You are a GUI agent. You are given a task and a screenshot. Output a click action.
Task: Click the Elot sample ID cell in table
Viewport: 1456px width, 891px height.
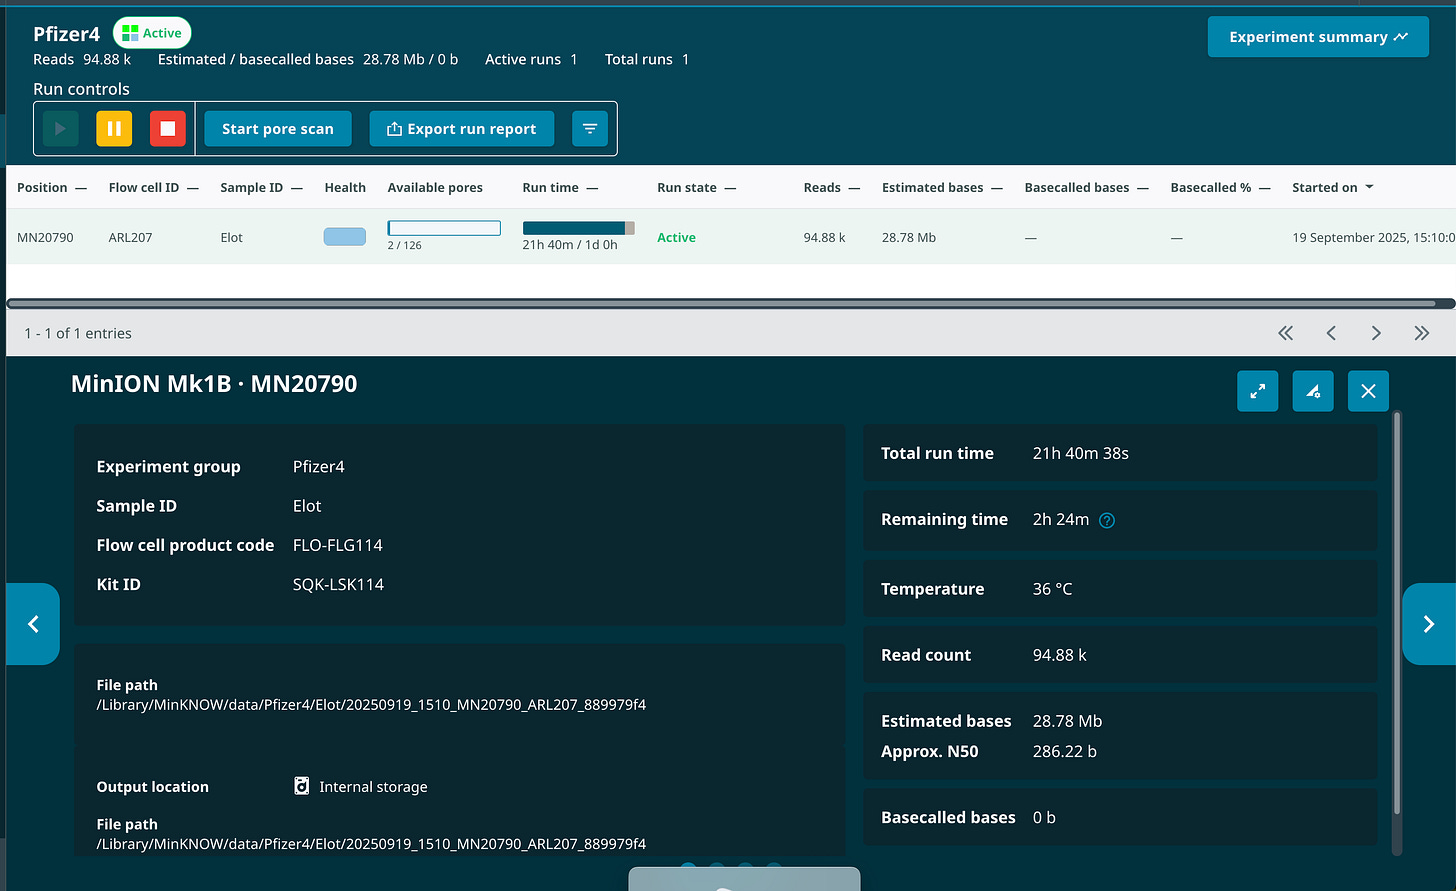(x=231, y=237)
